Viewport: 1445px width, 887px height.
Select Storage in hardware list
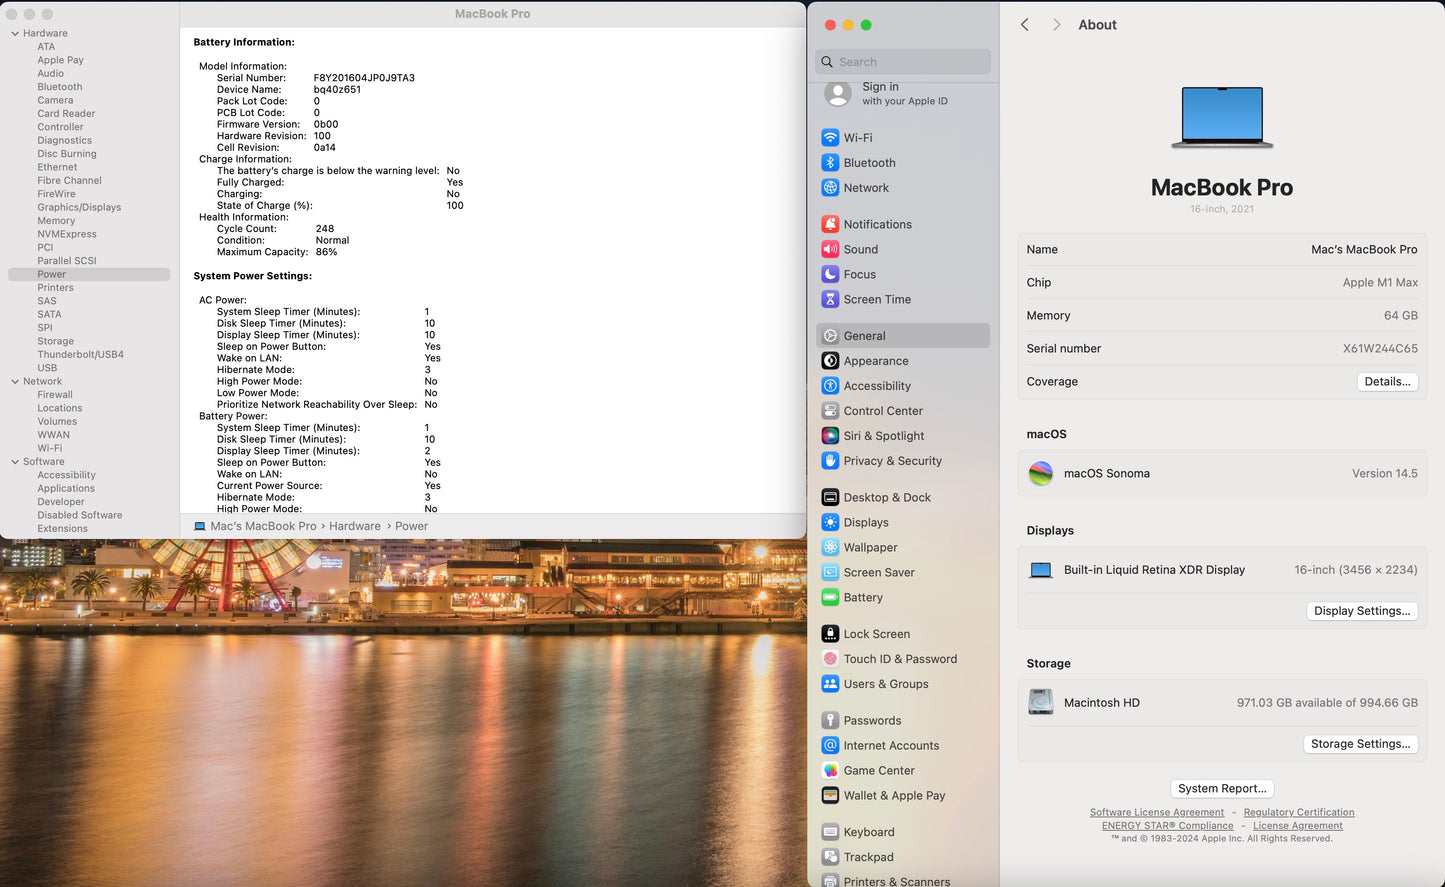56,341
